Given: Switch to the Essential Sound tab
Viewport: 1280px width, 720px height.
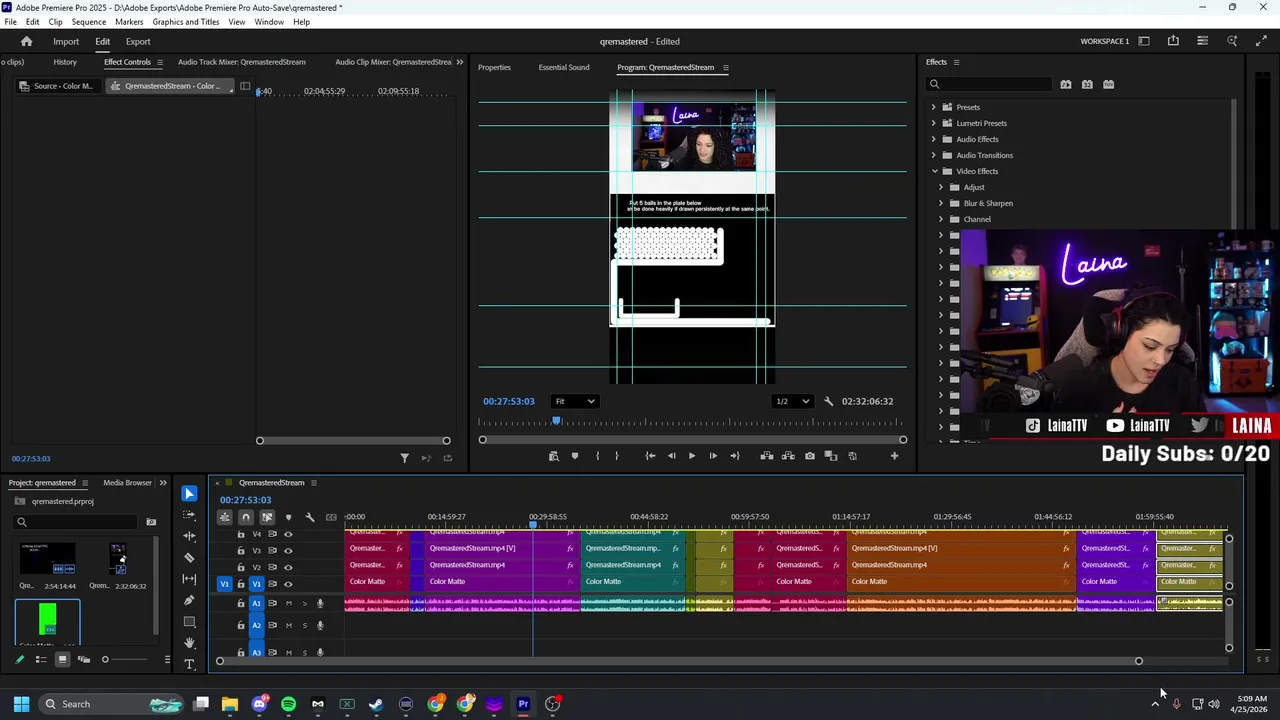Looking at the screenshot, I should click(x=564, y=67).
